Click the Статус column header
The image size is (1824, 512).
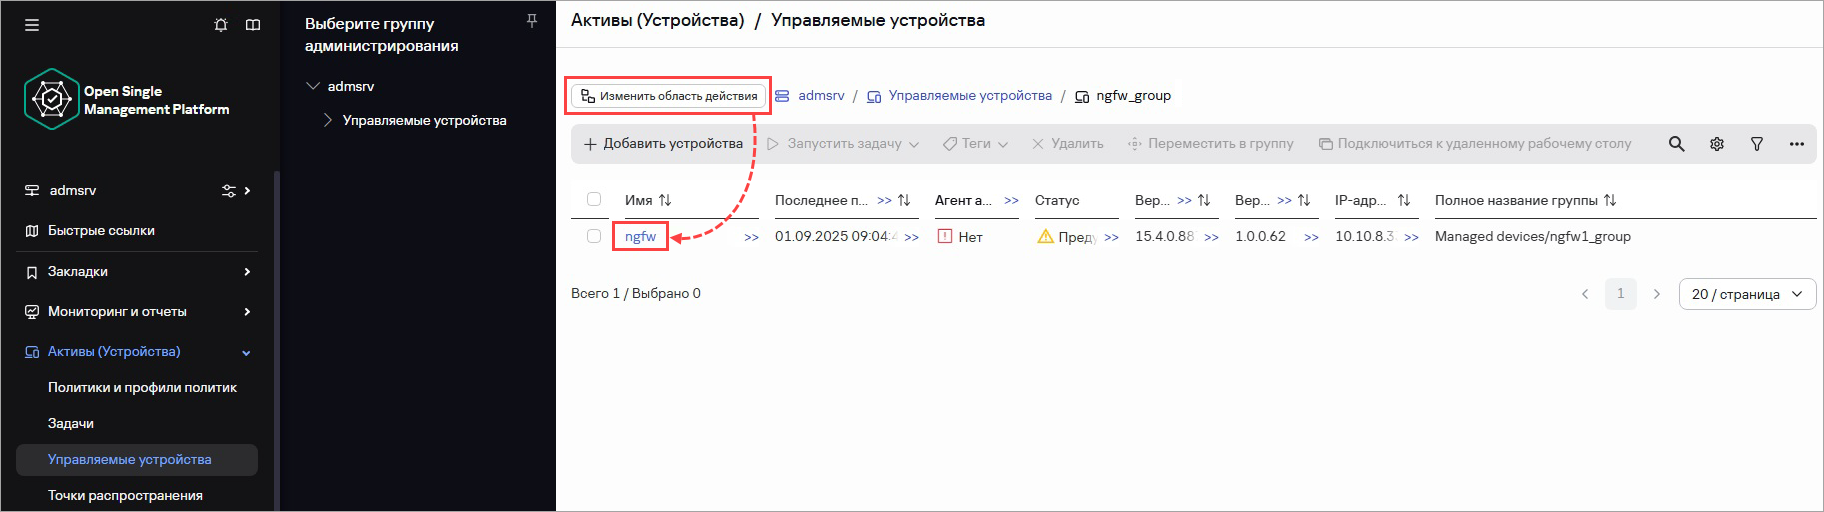click(x=1057, y=200)
